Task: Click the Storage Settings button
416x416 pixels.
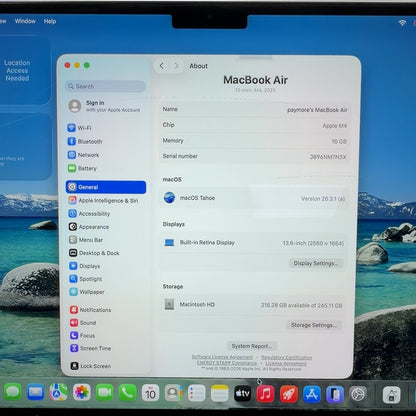Action: [313, 325]
